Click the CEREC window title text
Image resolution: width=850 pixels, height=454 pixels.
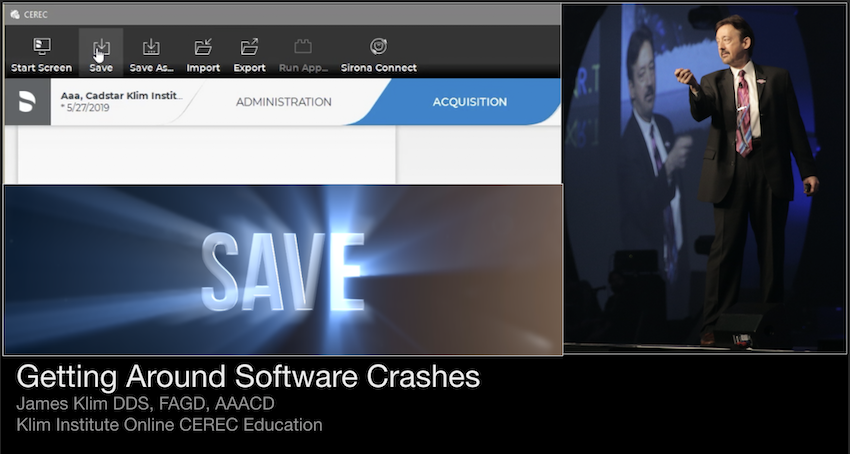(x=36, y=15)
